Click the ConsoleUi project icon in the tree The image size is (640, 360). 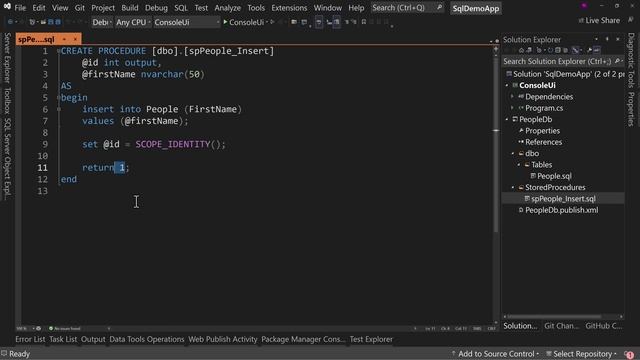(515, 85)
